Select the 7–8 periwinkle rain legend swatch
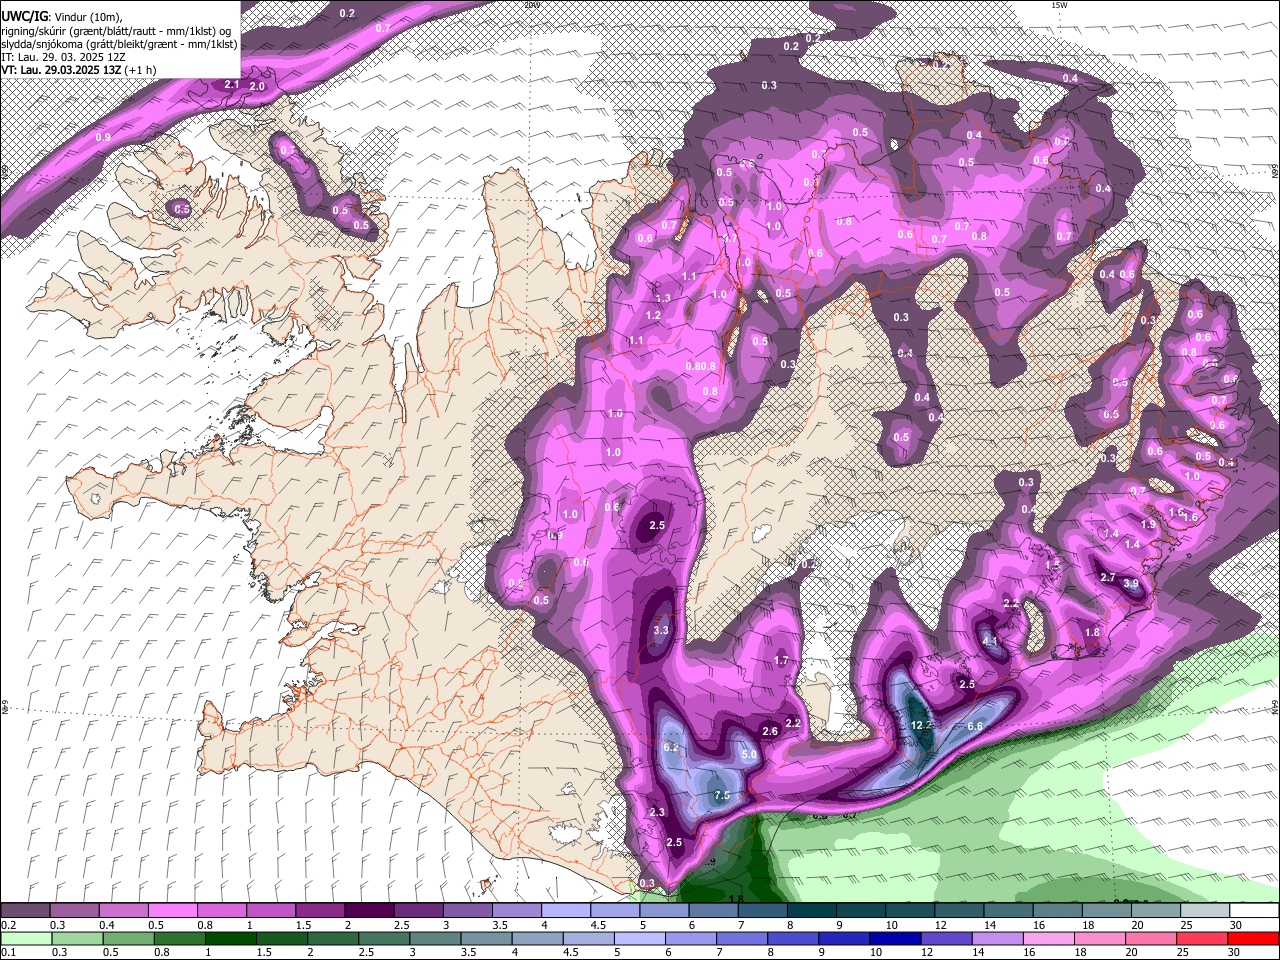The width and height of the screenshot is (1280, 960). 742,938
